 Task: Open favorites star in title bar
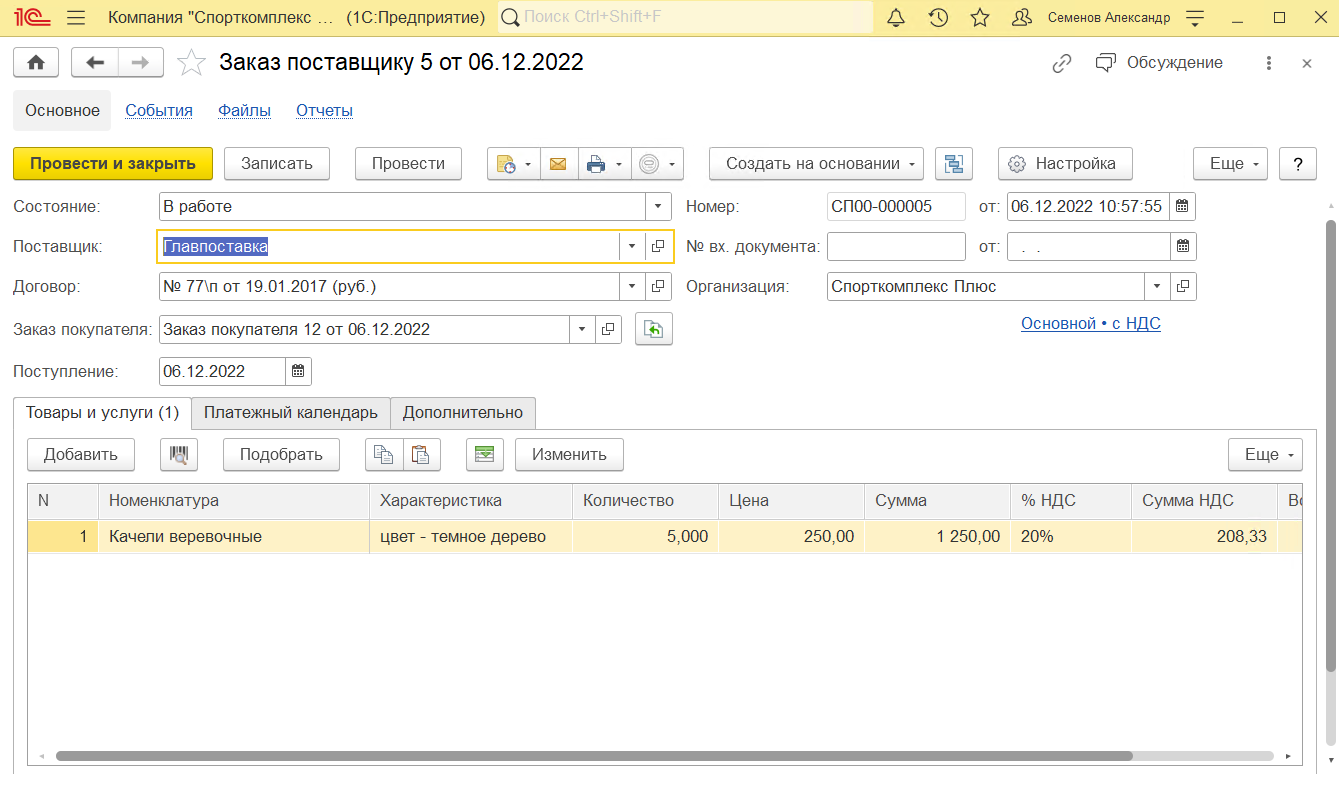980,18
